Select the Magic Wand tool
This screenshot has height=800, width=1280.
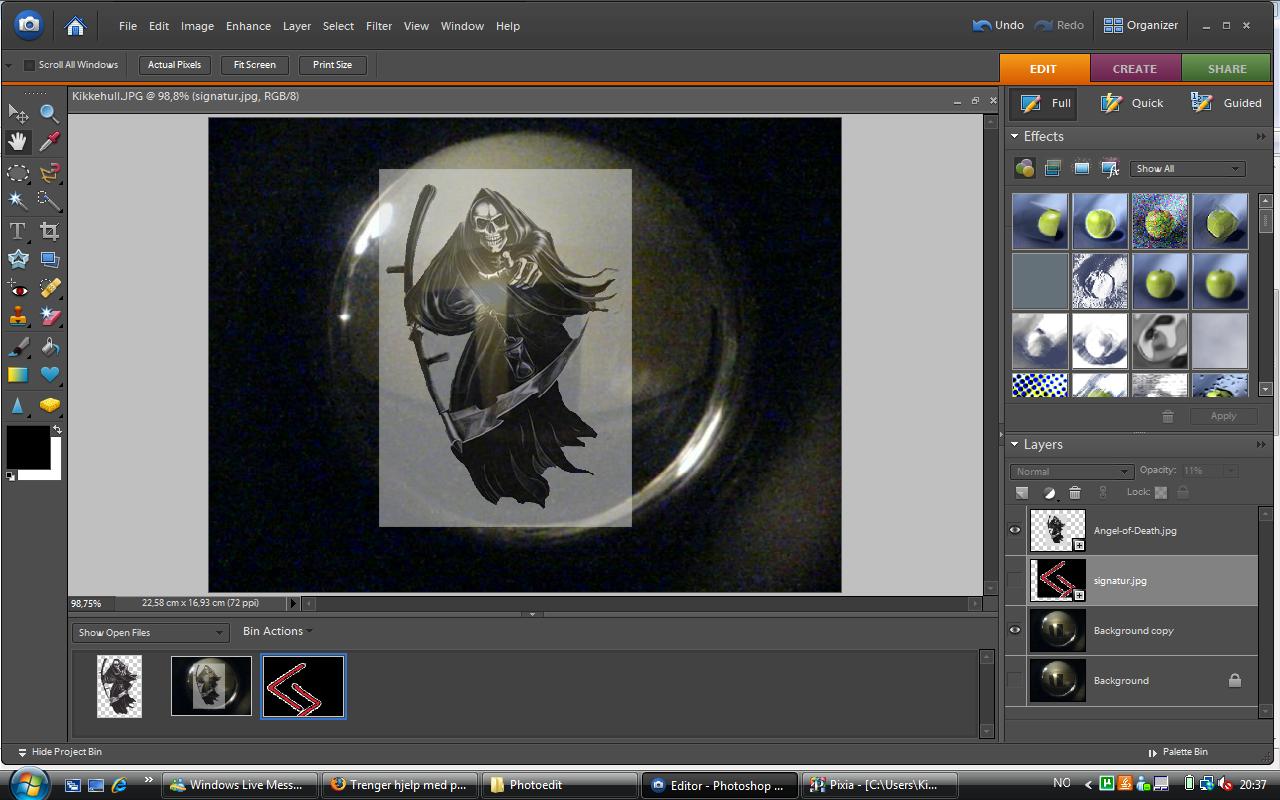[18, 200]
